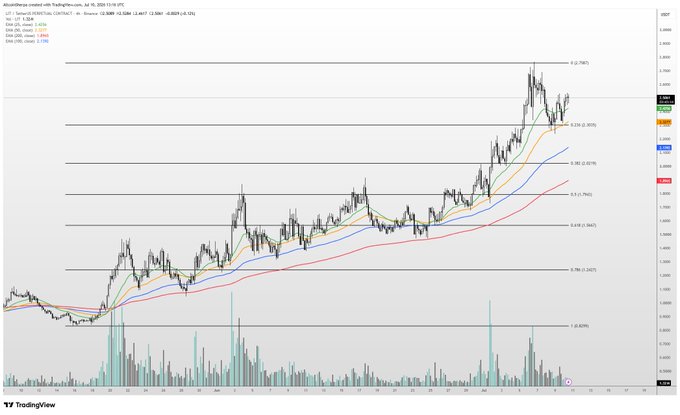The width and height of the screenshot is (680, 415).
Task: Click the 'created with TradingView.com' header text
Action: [x=56, y=5]
